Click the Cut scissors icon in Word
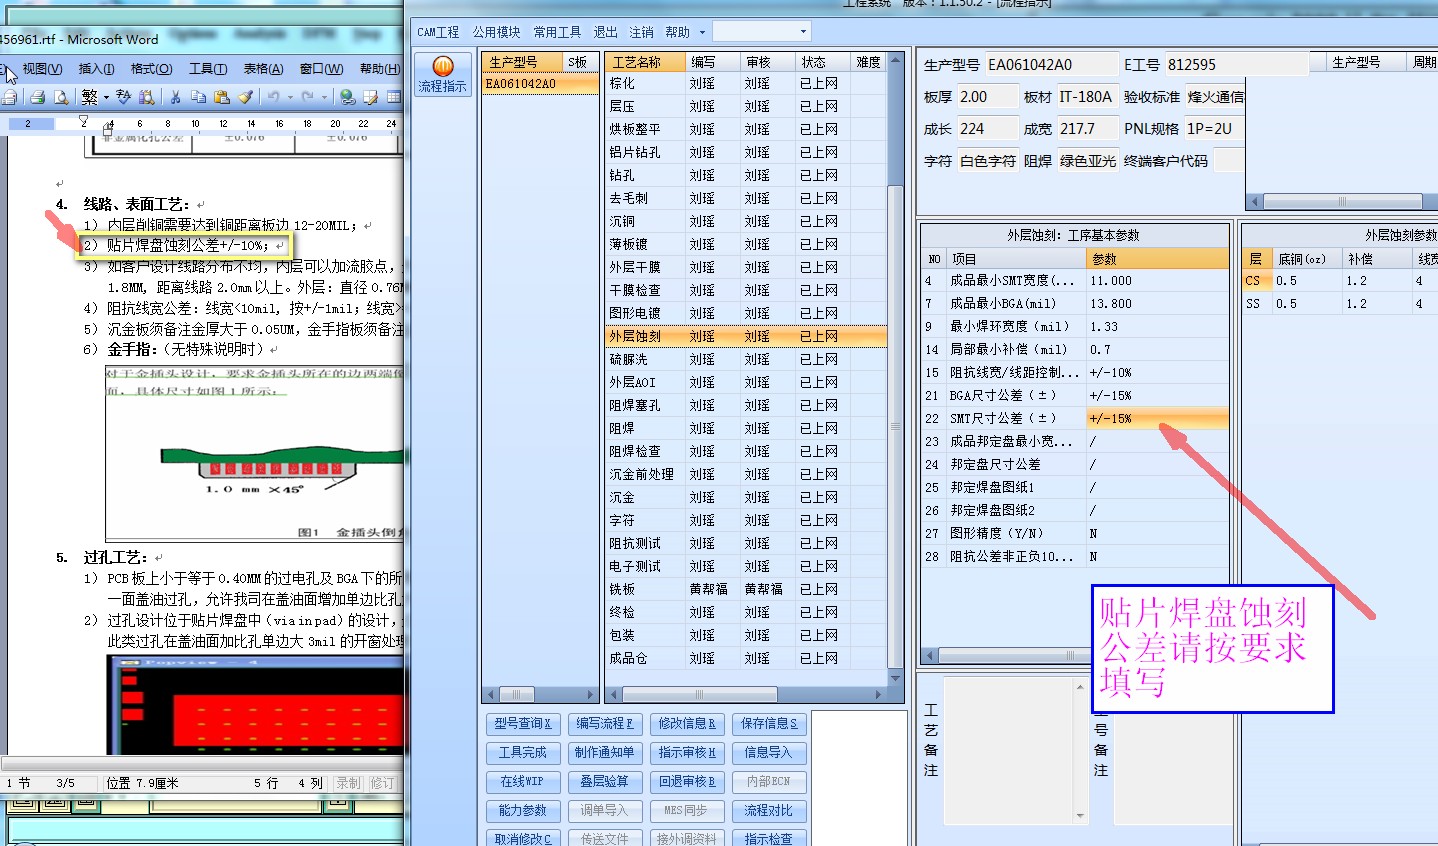This screenshot has width=1438, height=846. coord(175,97)
